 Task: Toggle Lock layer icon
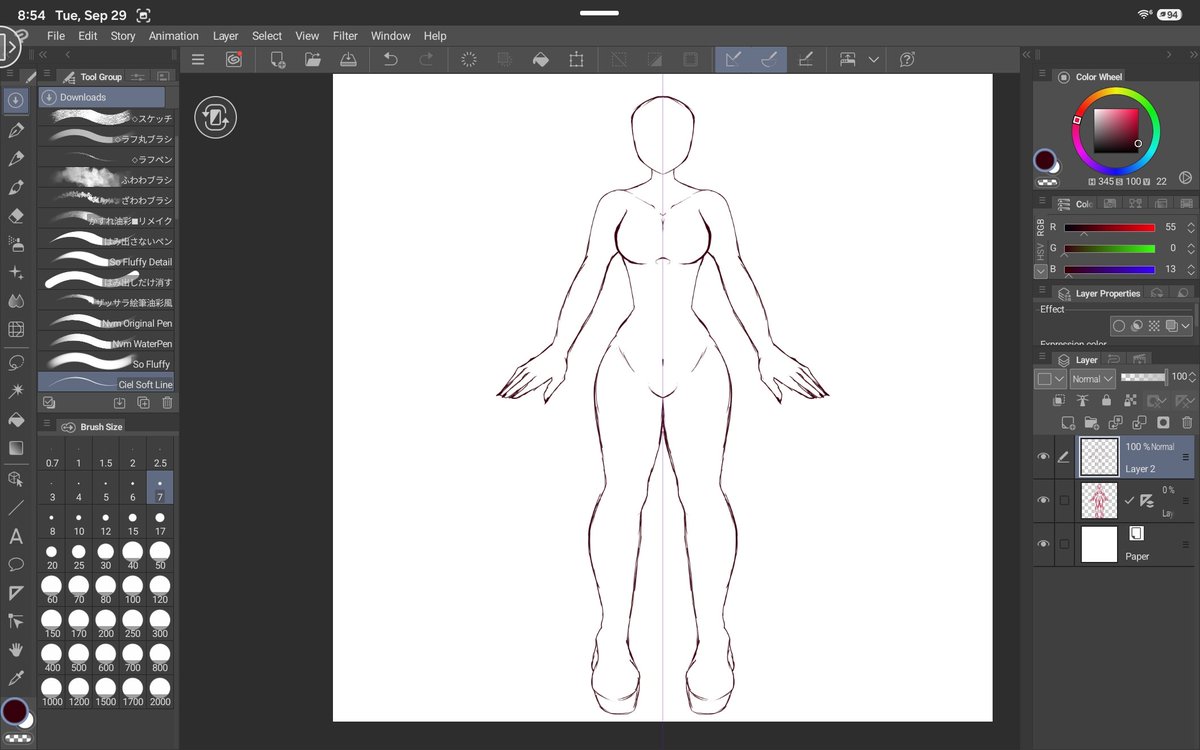point(1107,400)
